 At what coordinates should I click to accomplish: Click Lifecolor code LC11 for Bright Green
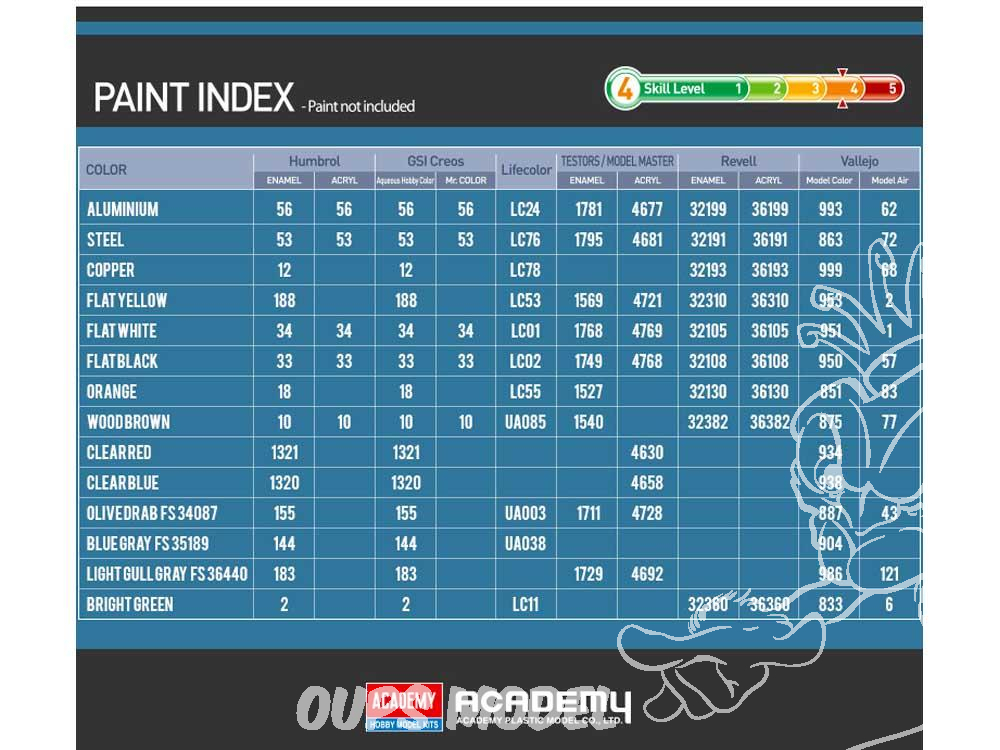click(x=526, y=605)
